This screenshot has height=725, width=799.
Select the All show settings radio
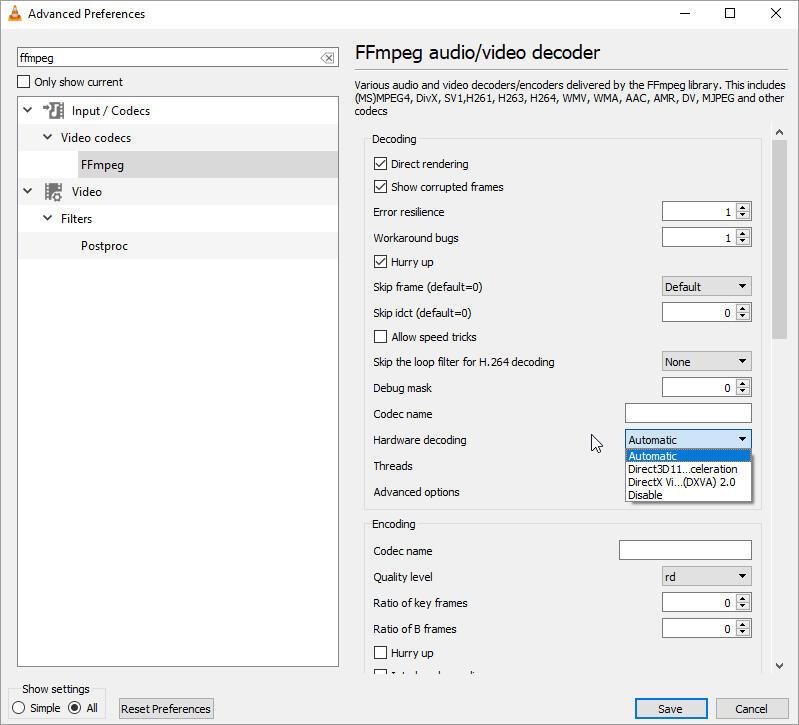[74, 708]
